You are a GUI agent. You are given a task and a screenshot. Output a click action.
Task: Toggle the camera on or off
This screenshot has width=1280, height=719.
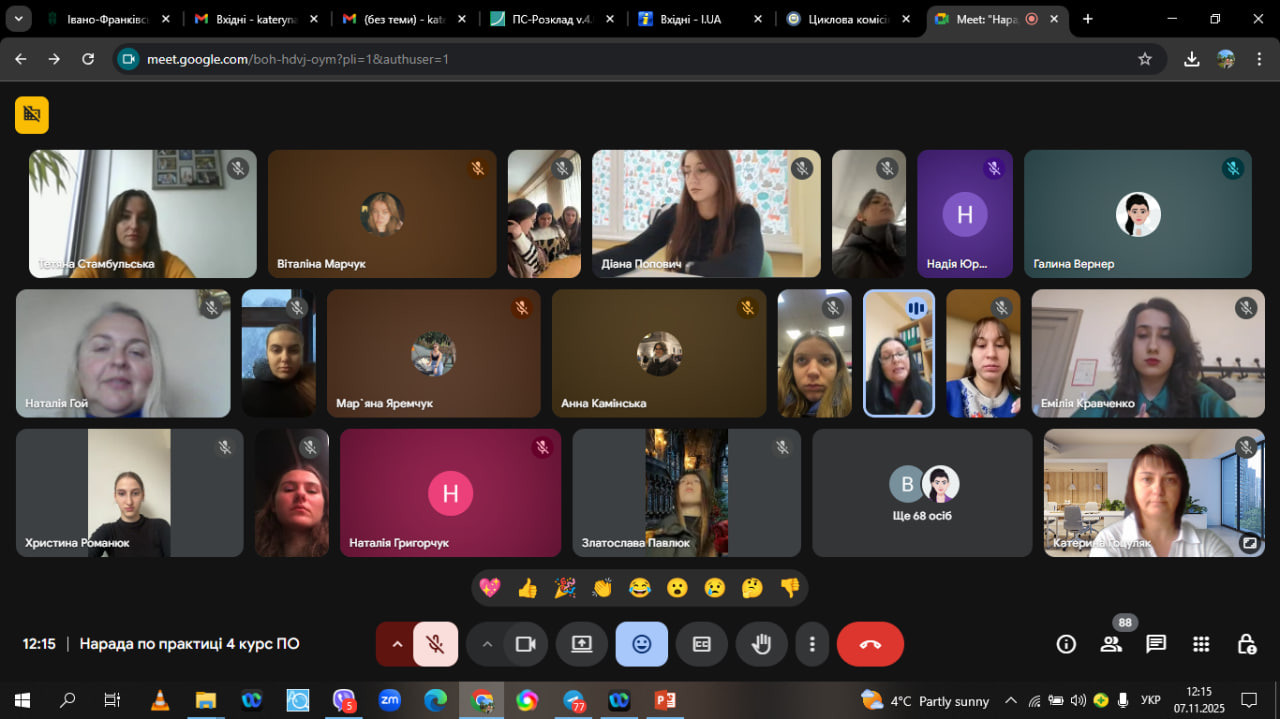525,644
